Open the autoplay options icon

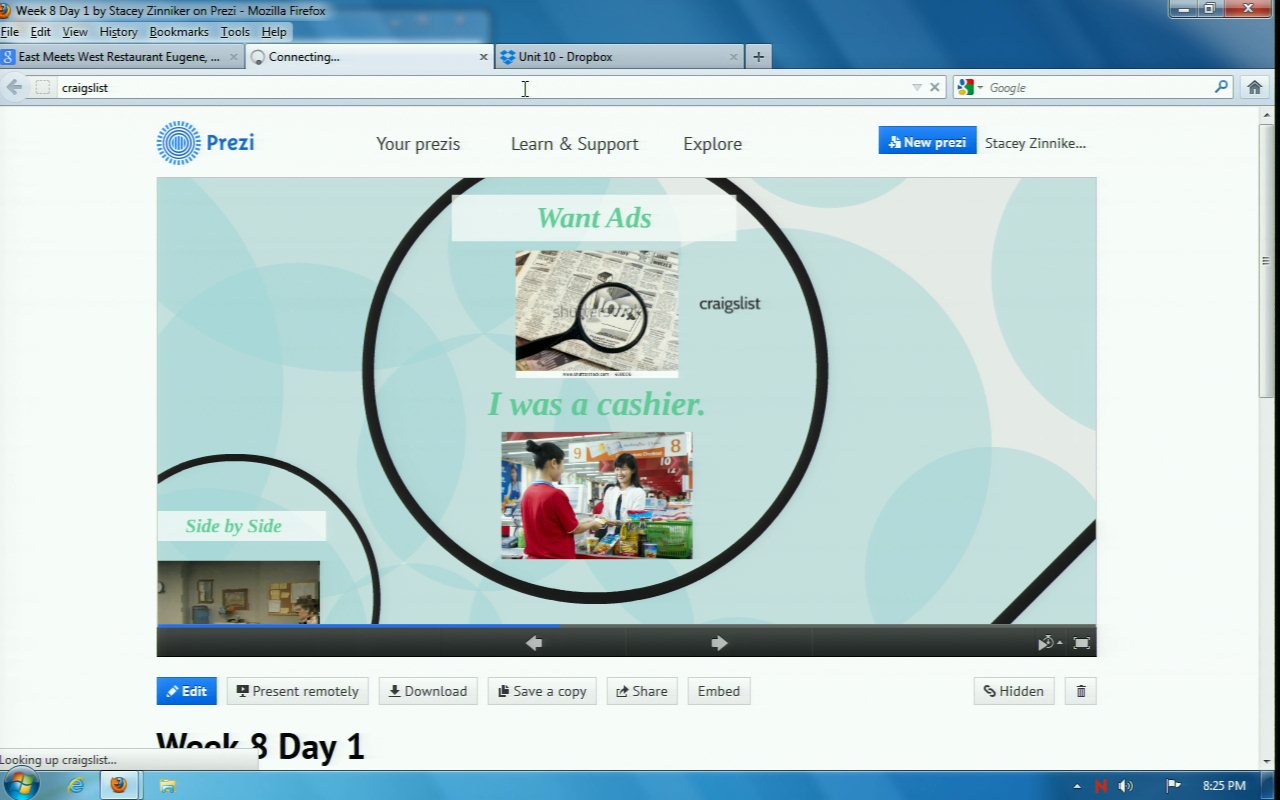[x=1048, y=643]
